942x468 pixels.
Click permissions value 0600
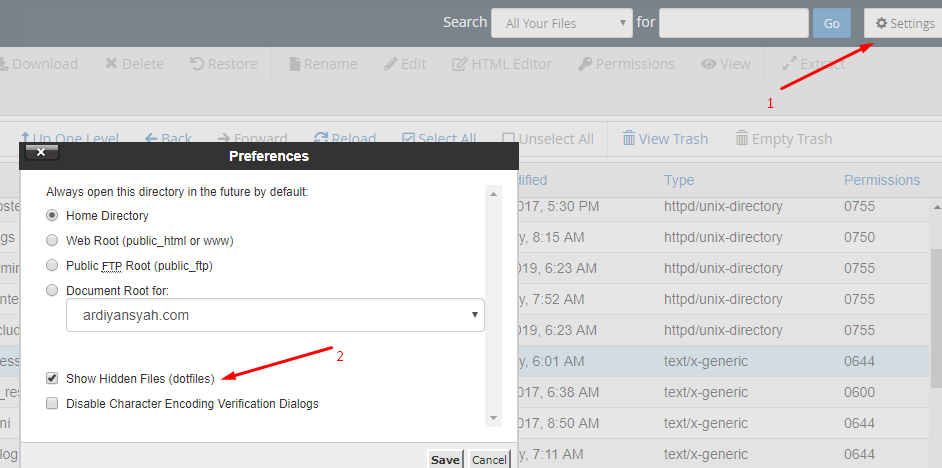tap(859, 392)
